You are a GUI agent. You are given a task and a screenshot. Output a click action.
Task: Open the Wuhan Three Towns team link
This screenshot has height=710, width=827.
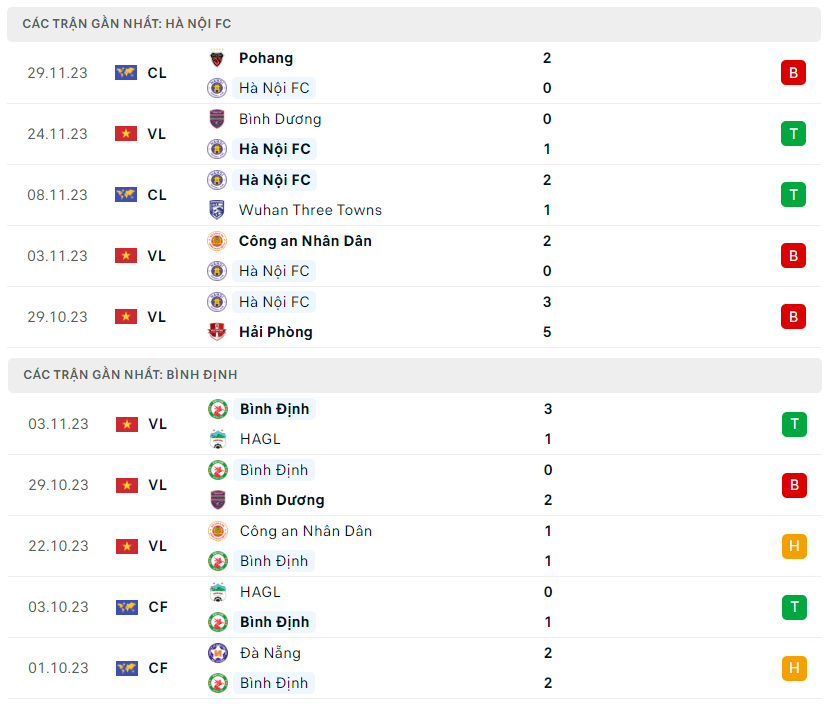pos(310,210)
